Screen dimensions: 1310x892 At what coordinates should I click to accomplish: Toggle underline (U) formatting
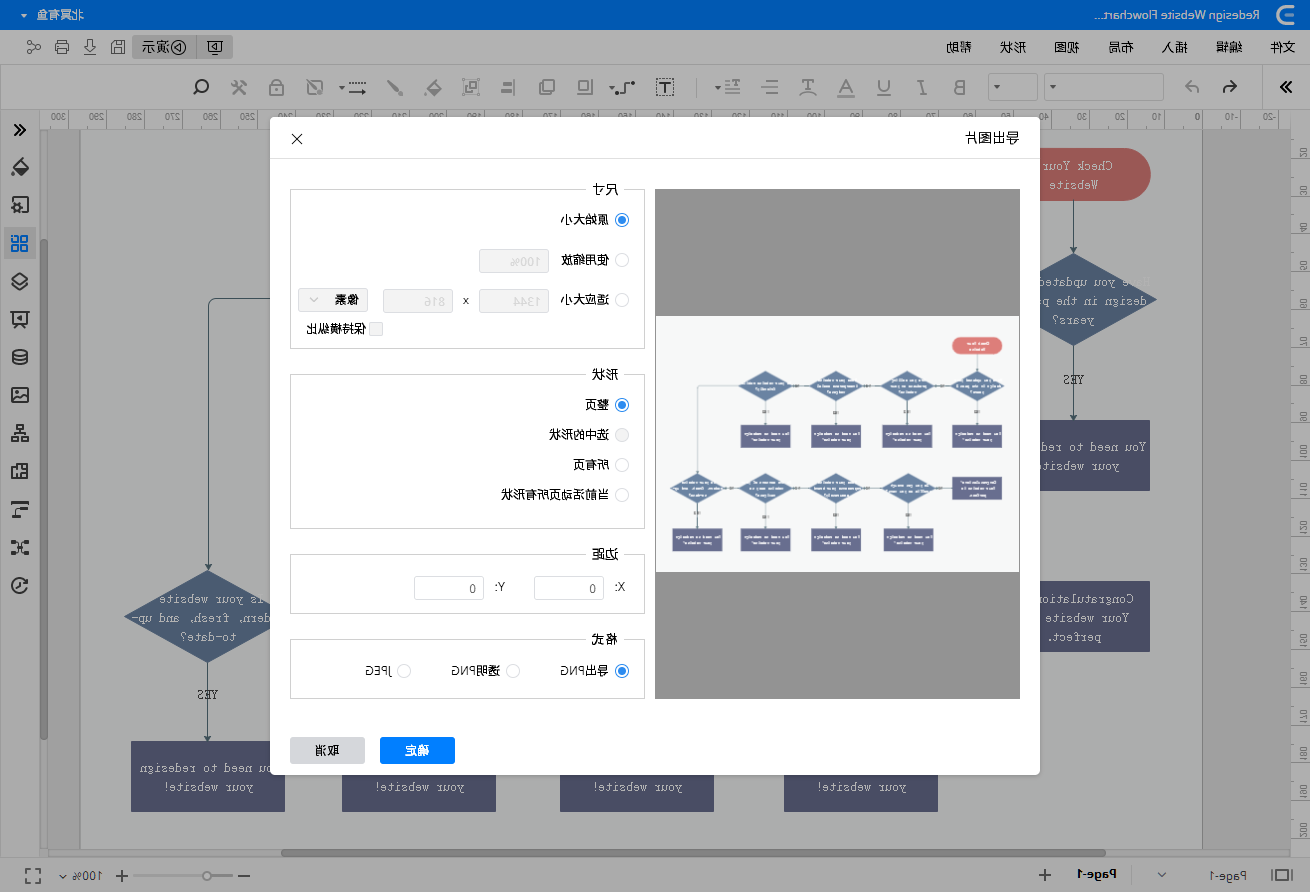tap(884, 87)
